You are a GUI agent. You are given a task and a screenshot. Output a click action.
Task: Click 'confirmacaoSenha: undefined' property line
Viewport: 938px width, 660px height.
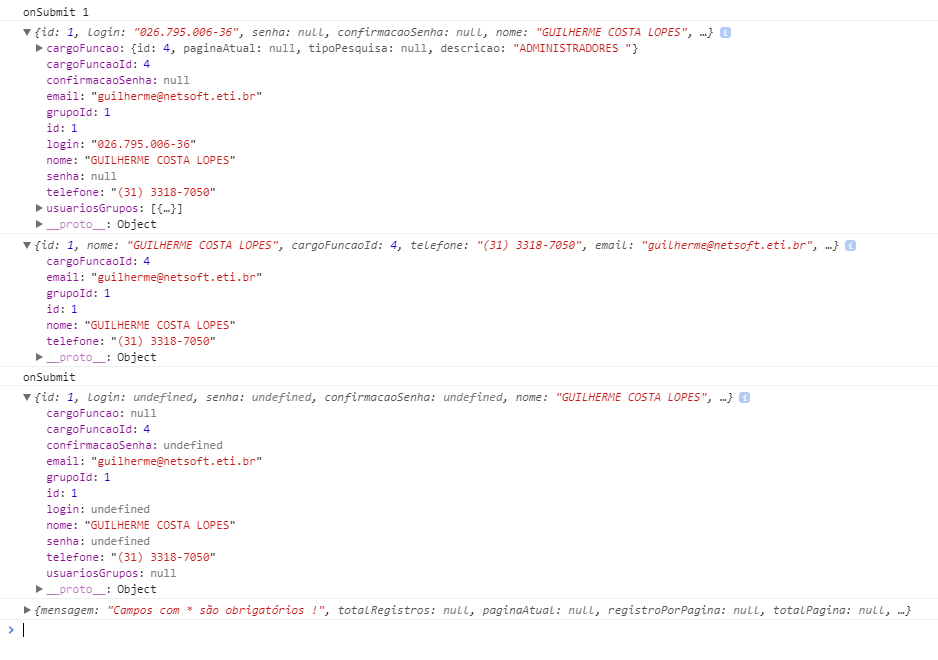pos(135,445)
